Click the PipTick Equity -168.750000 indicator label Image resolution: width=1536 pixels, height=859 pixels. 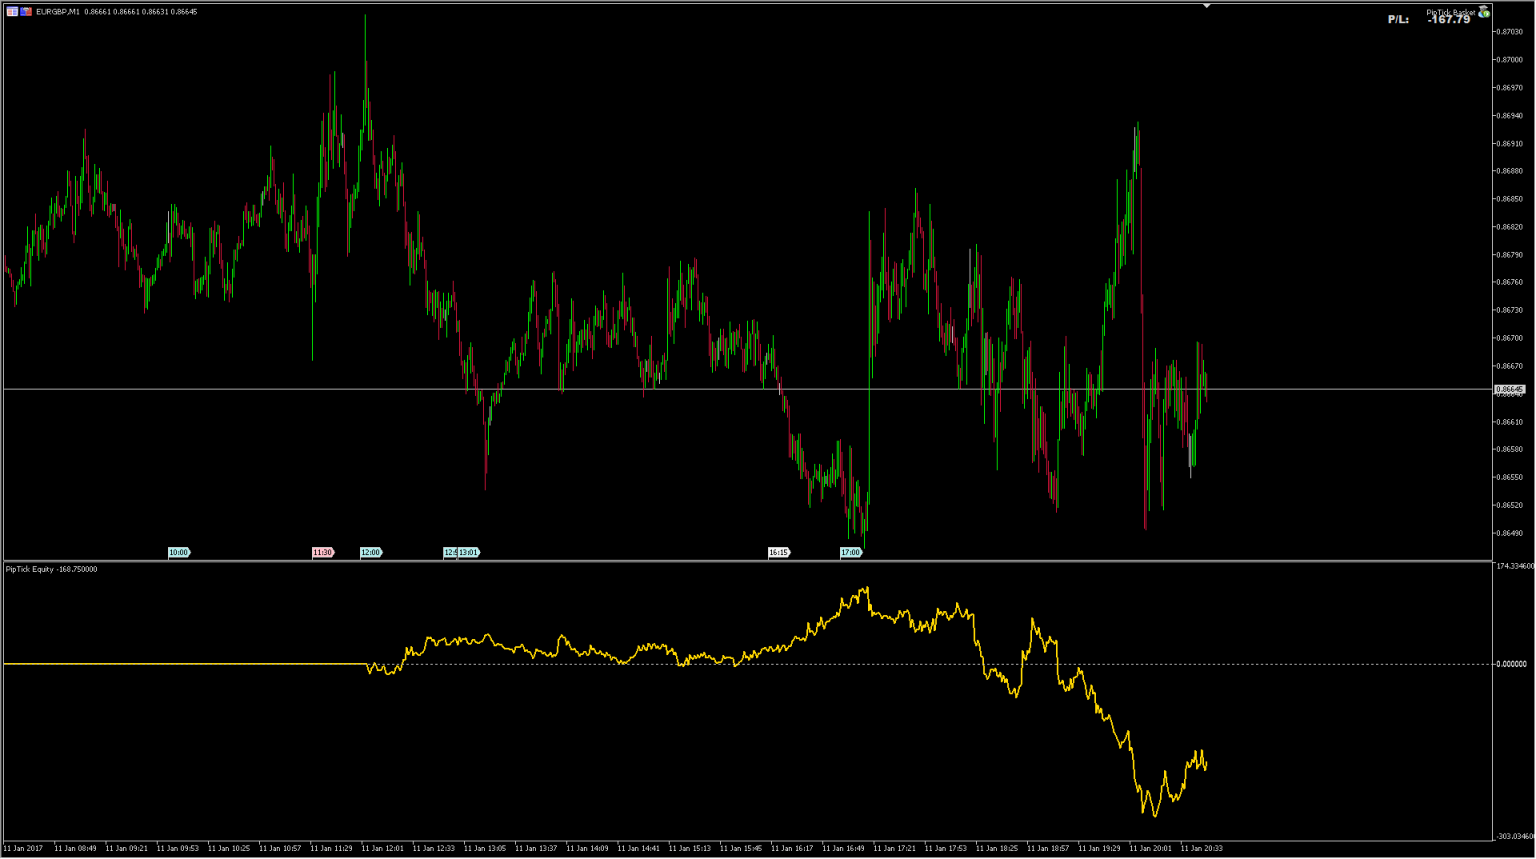[x=52, y=569]
